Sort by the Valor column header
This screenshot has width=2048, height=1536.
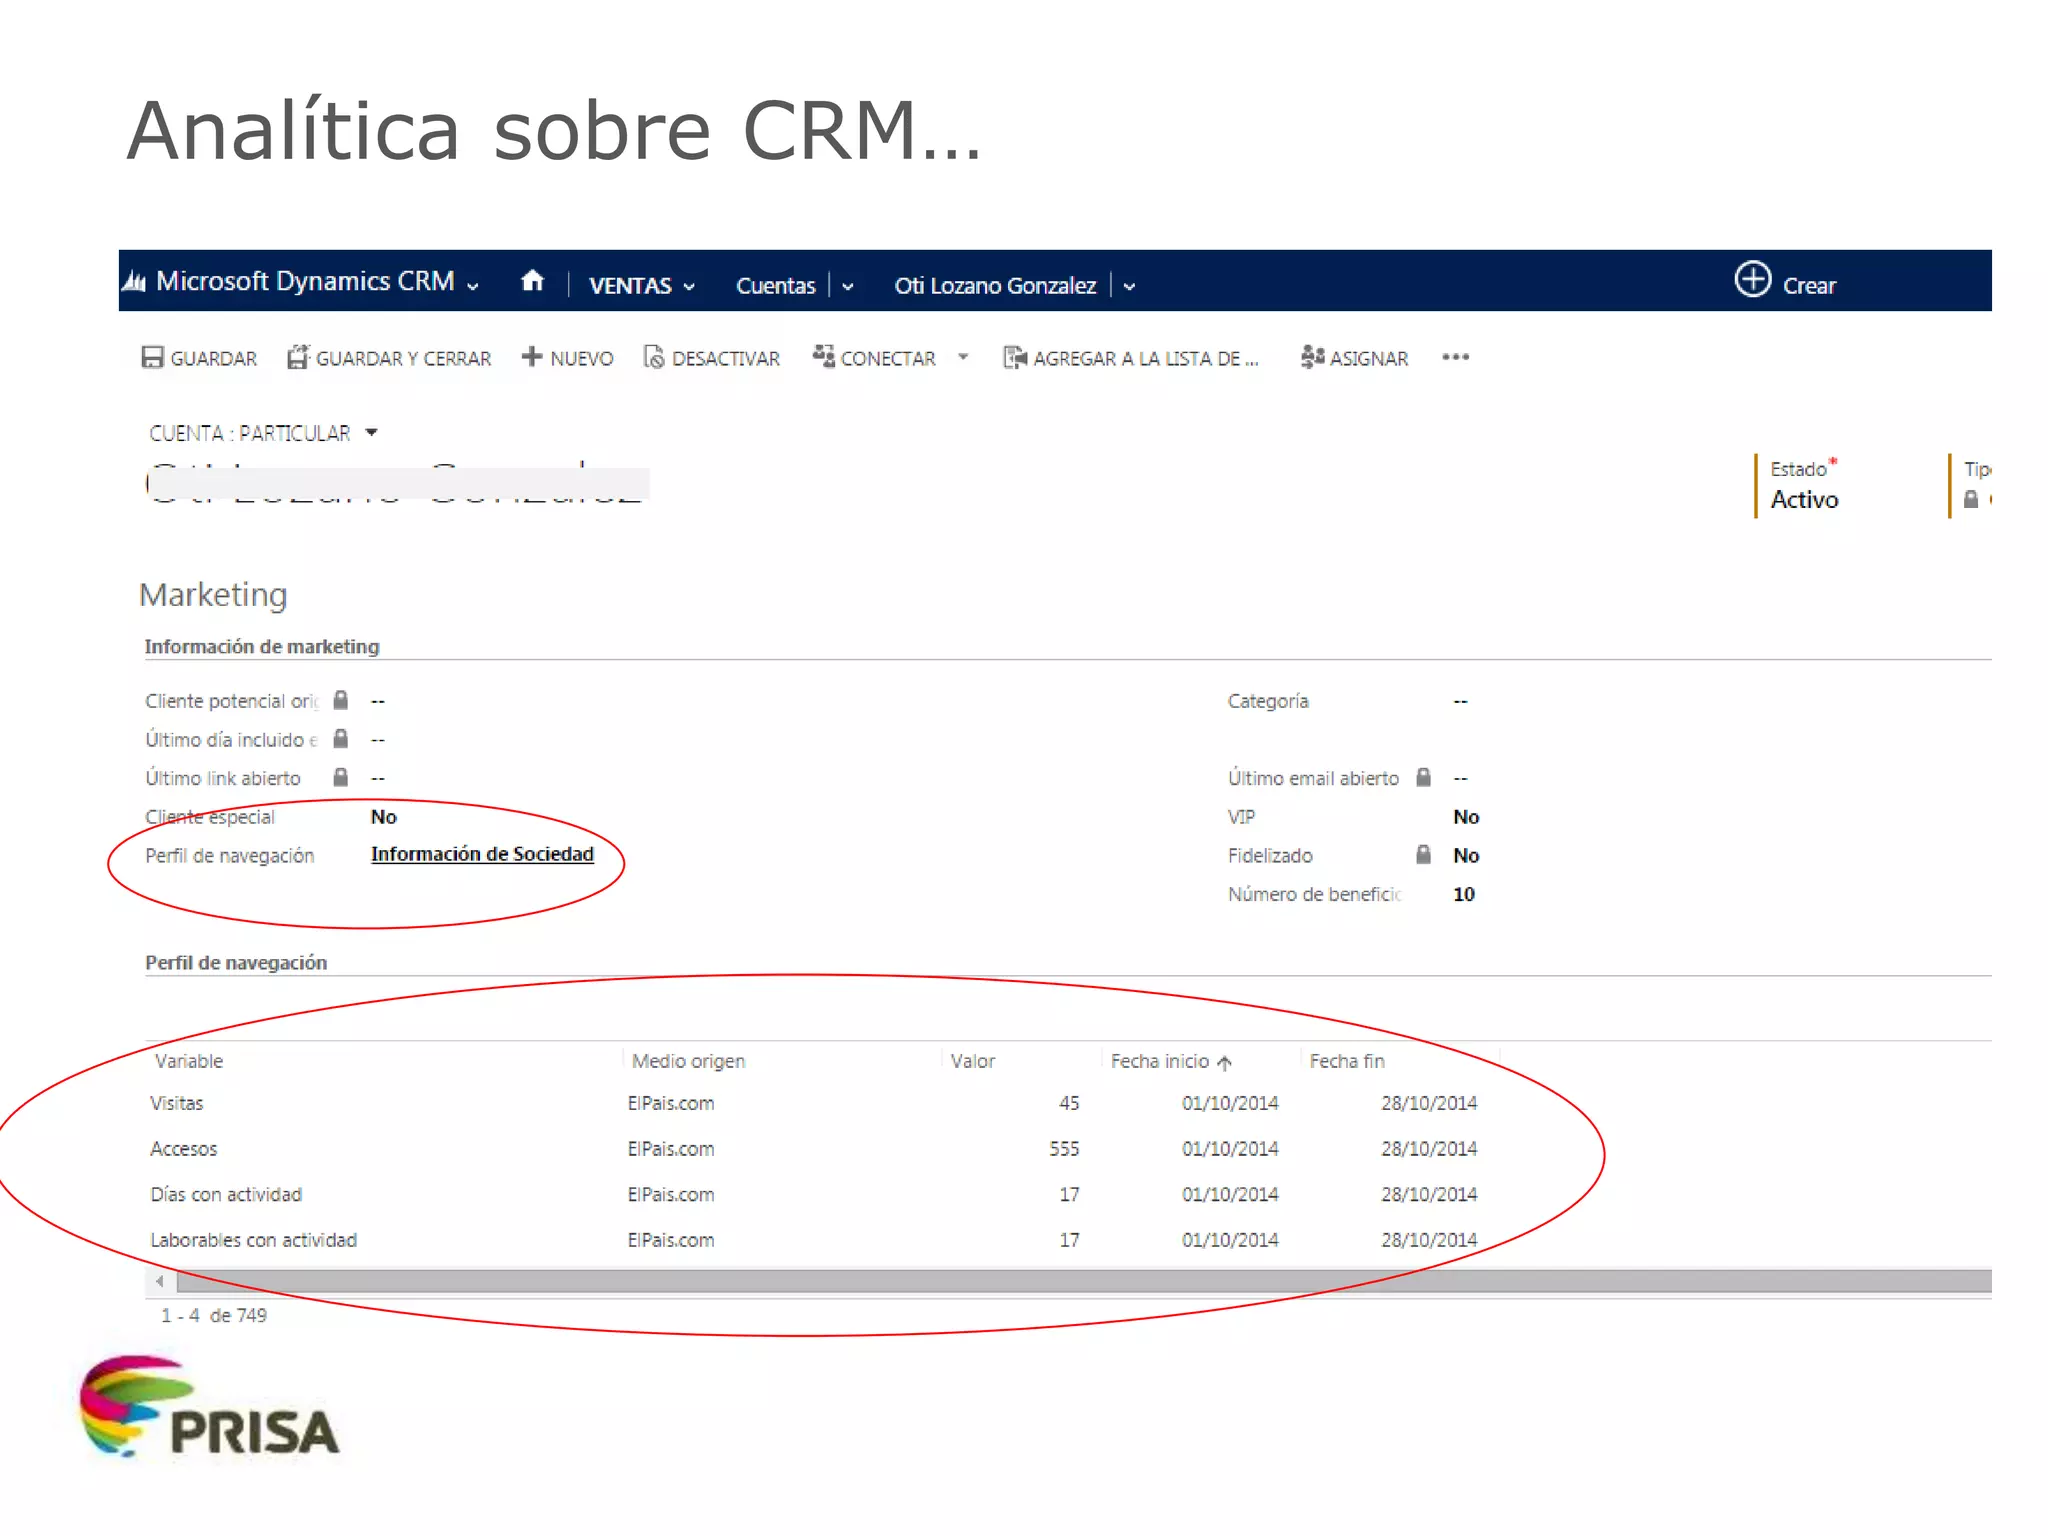972,1061
